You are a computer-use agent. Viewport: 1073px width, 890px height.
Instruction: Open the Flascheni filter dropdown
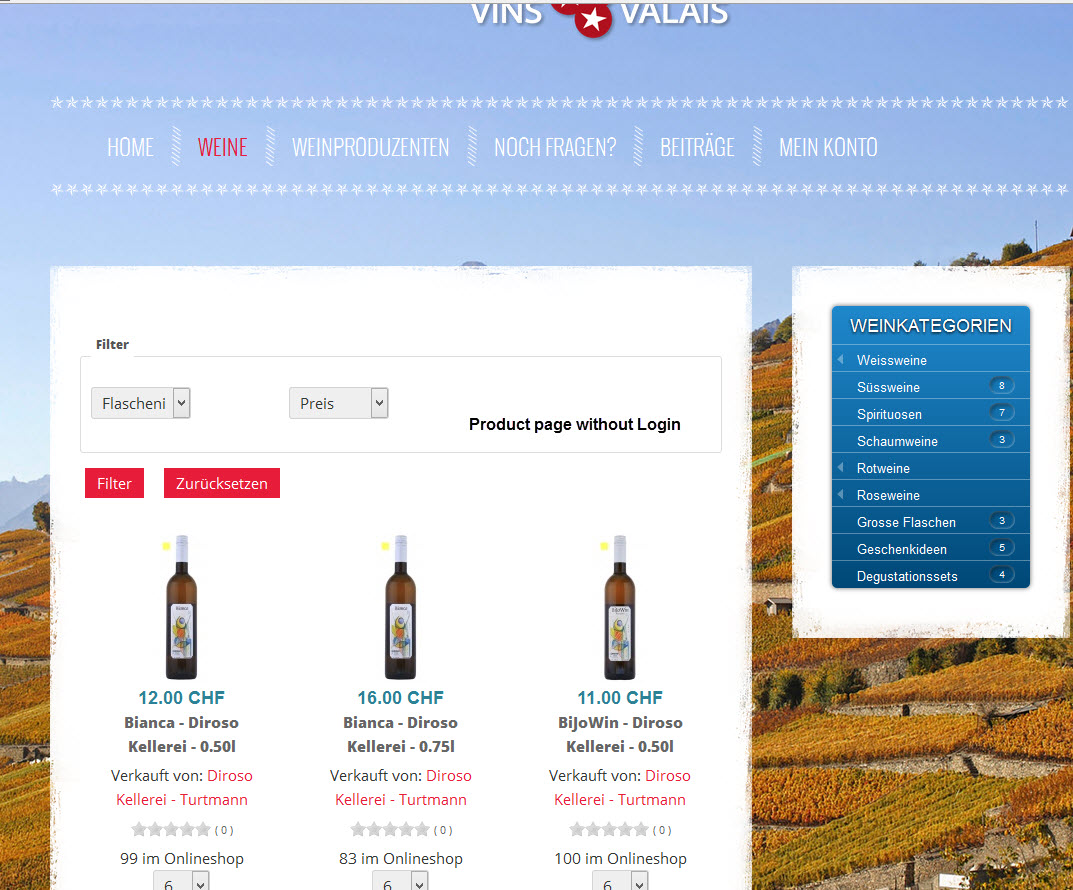140,403
